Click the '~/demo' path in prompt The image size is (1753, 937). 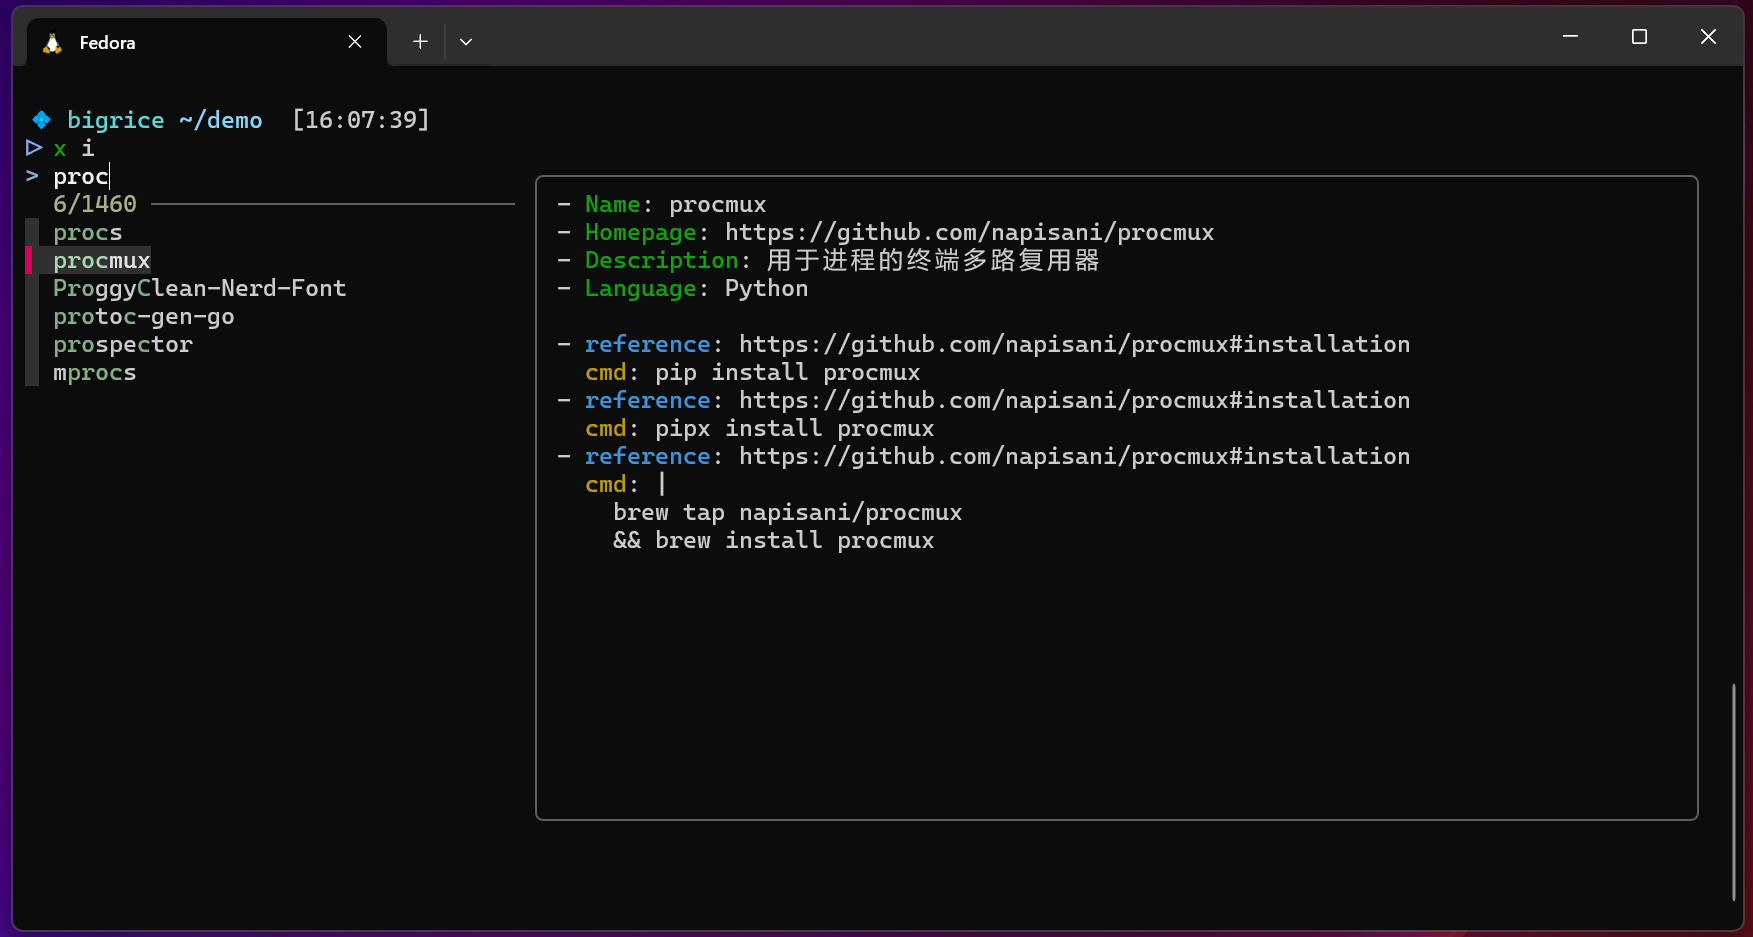(x=221, y=120)
